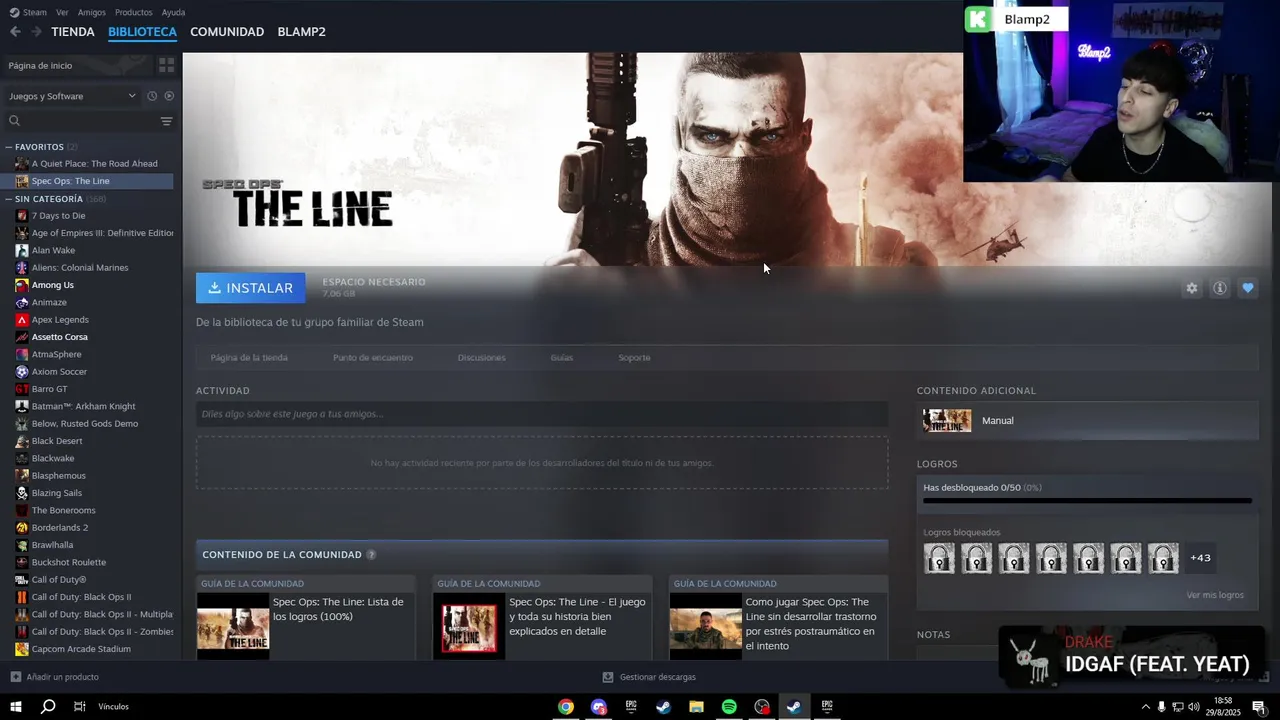Open Windows taskbar search
Screen dimensions: 1280x720
click(x=48, y=707)
